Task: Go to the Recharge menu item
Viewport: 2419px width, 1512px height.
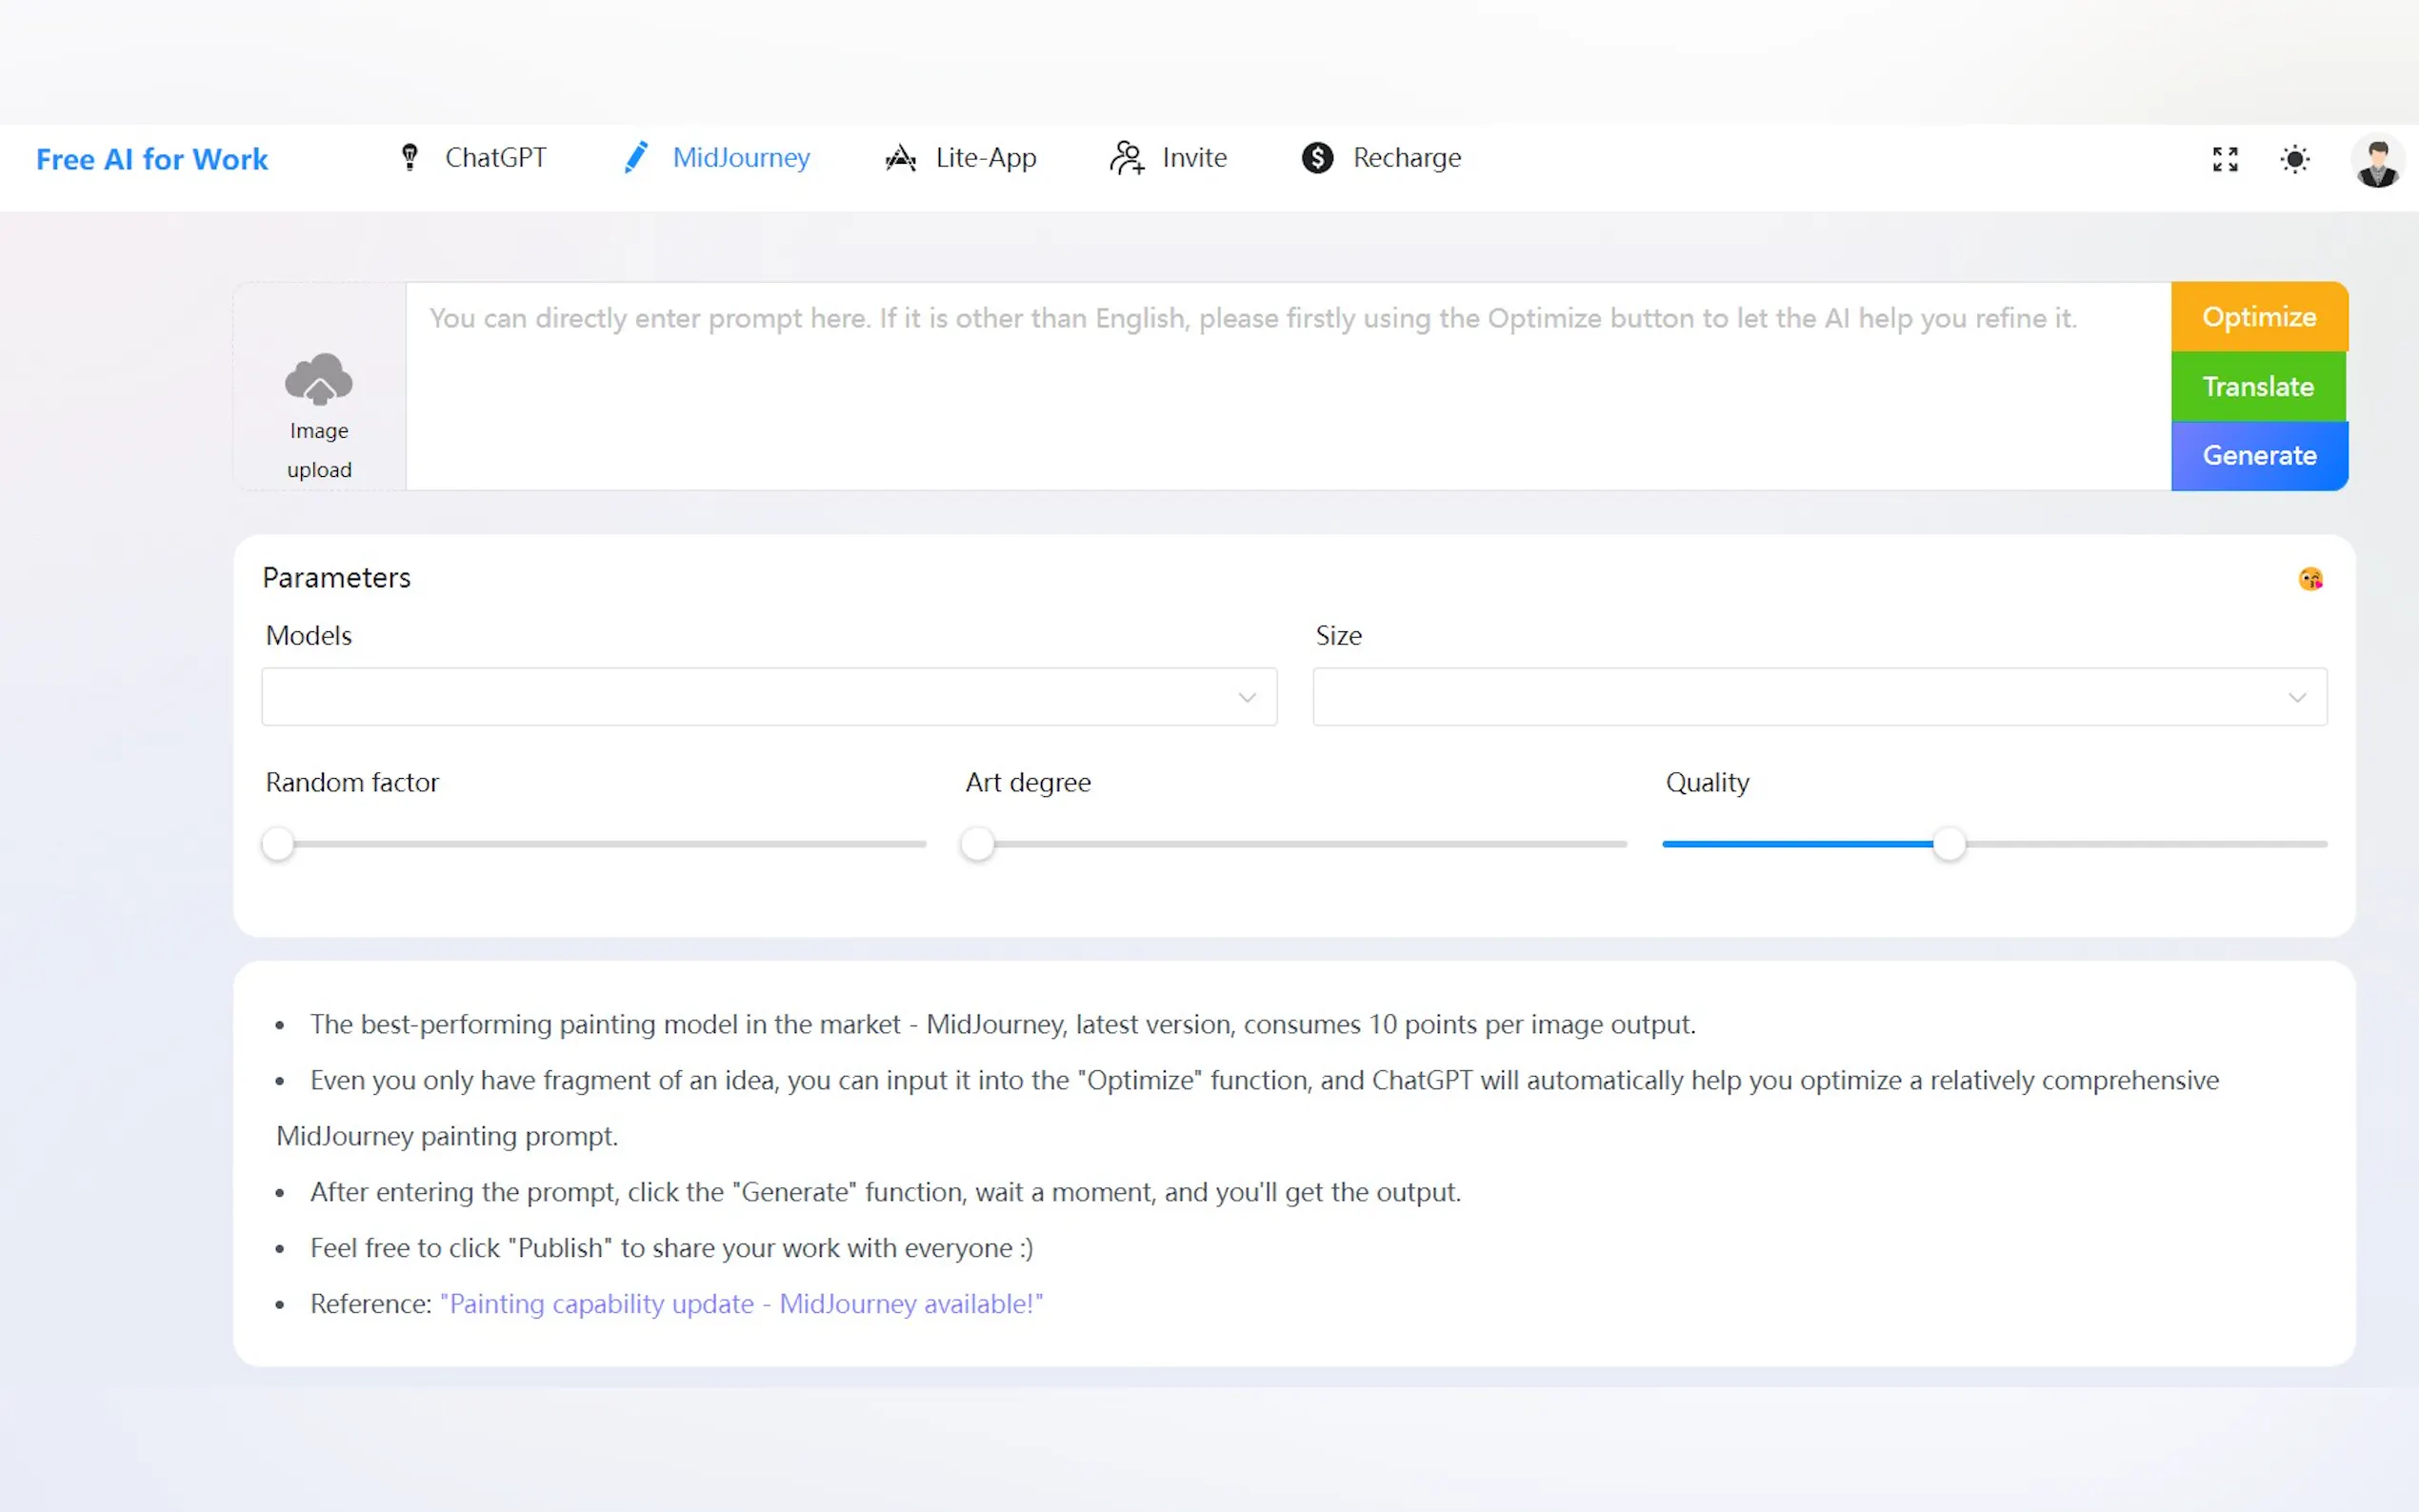Action: click(x=1406, y=158)
